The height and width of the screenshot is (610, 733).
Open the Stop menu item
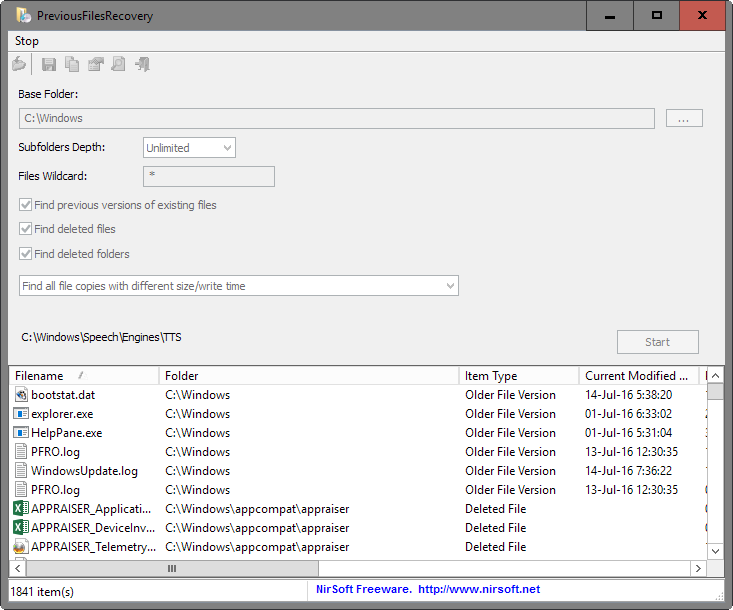pyautogui.click(x=27, y=41)
